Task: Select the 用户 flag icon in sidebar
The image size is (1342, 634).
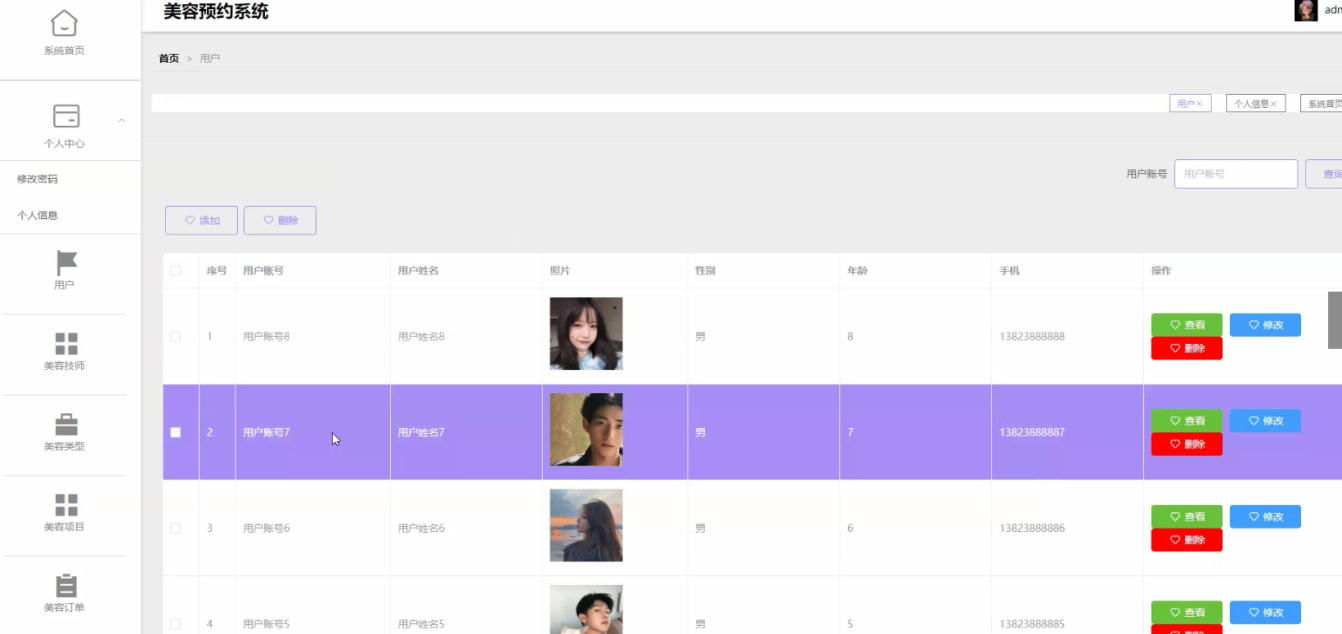Action: point(66,263)
